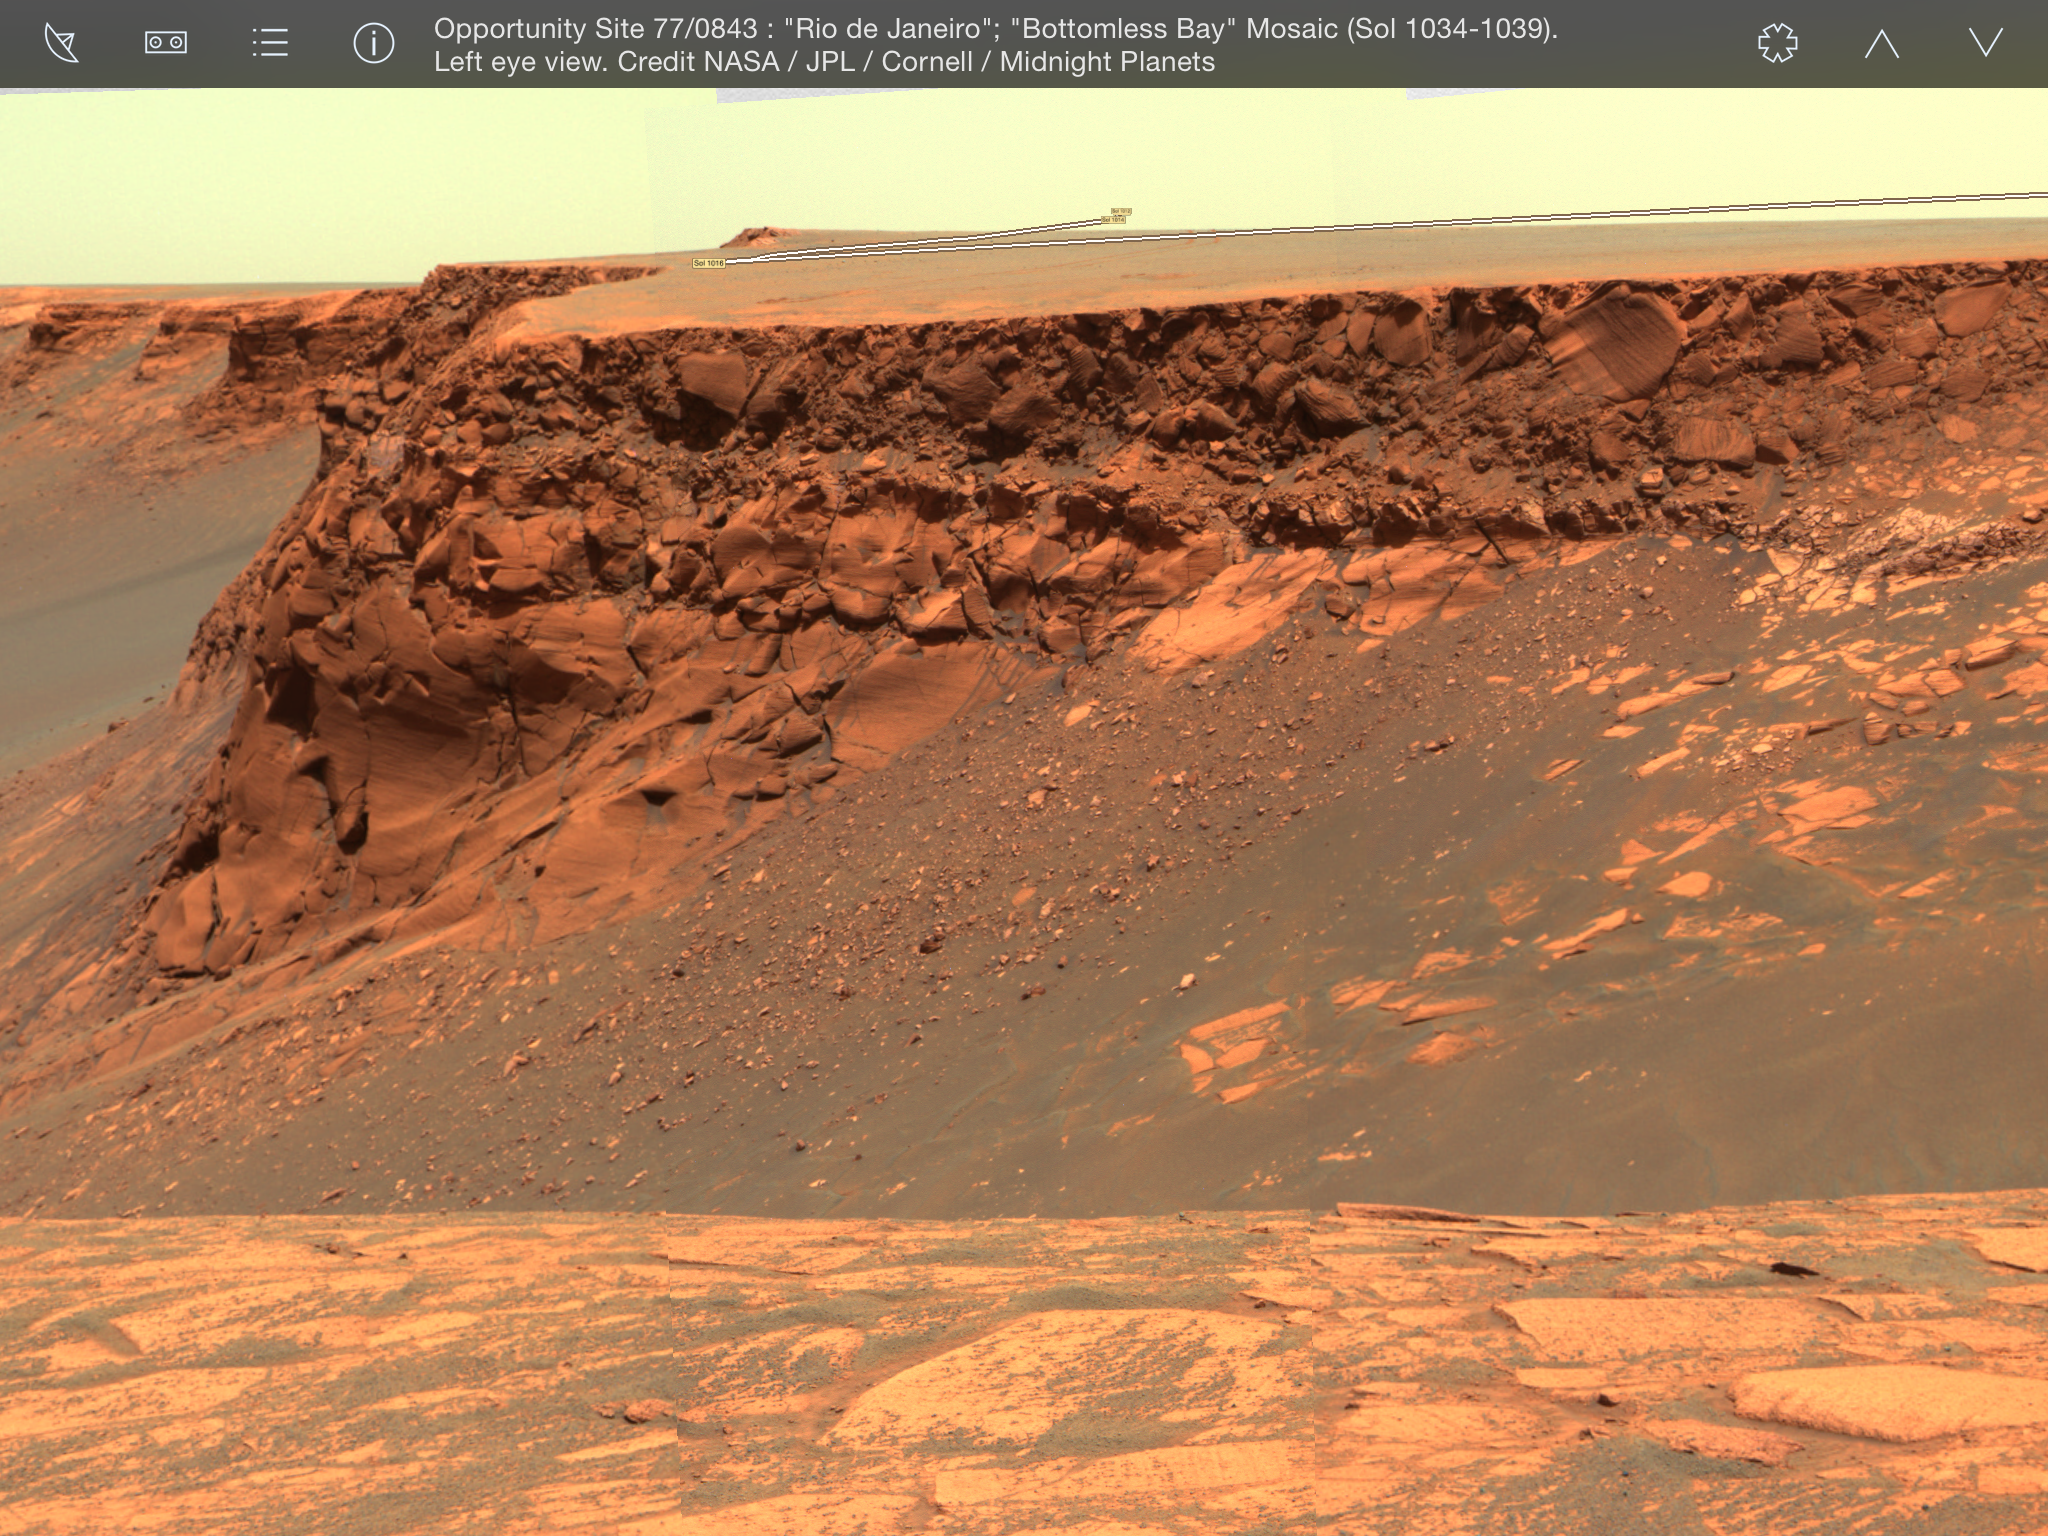Toggle the stereo viewer goggles icon
Image resolution: width=2048 pixels, height=1536 pixels.
tap(166, 43)
